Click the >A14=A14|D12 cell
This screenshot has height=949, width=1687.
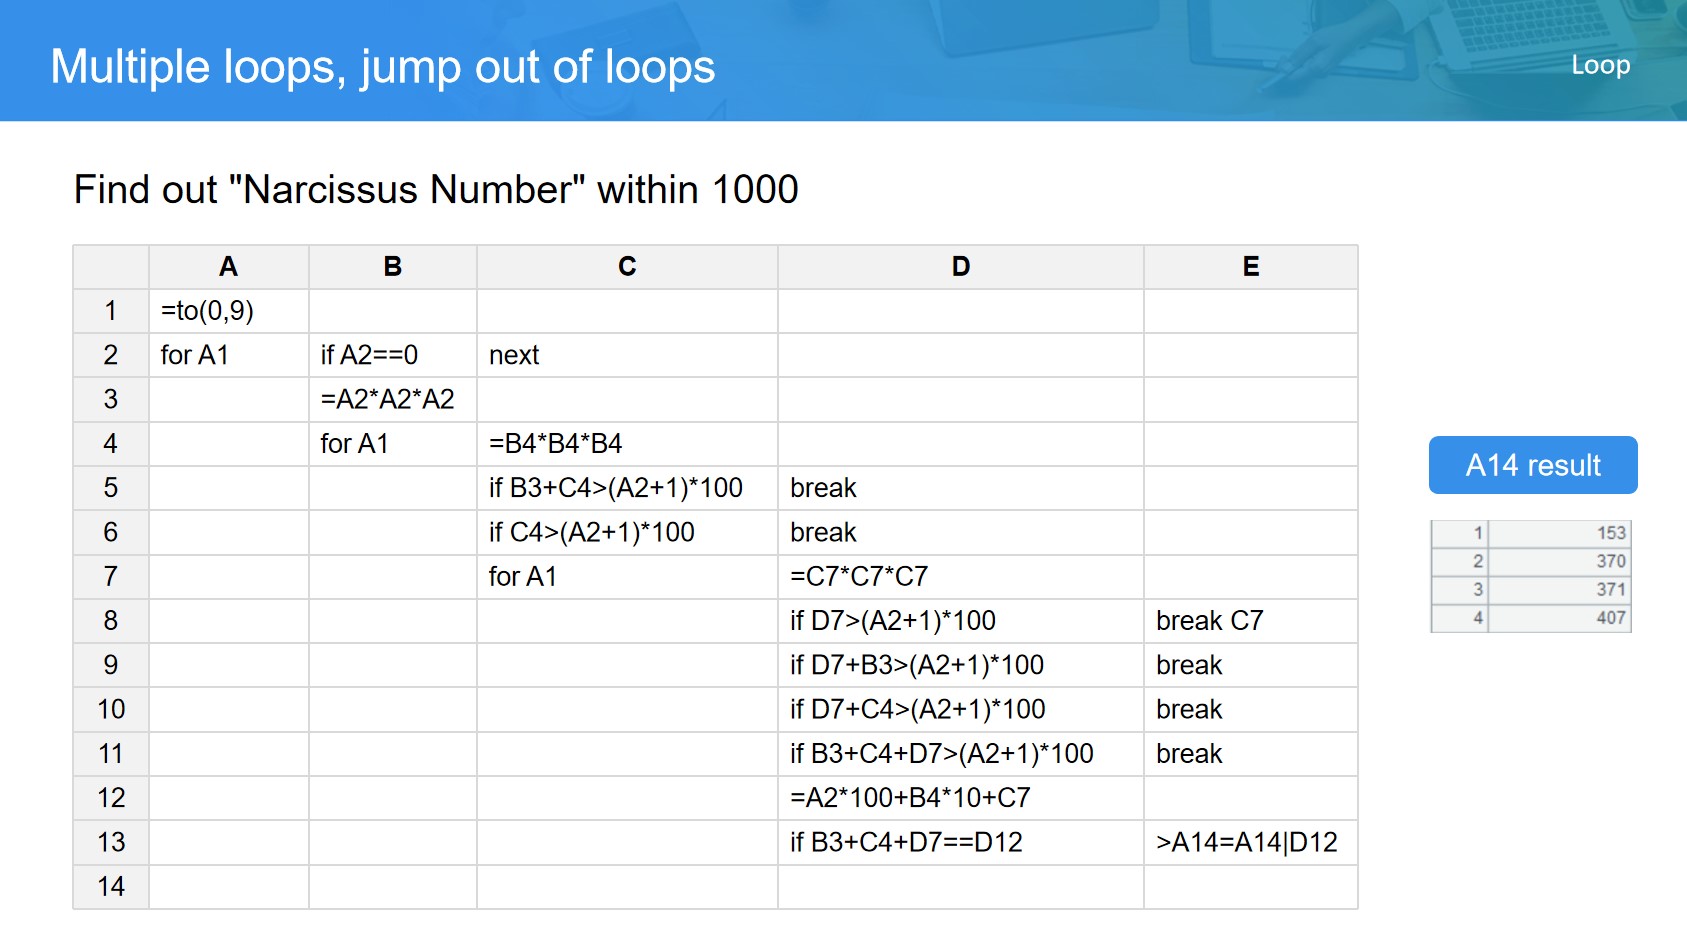tap(1250, 843)
